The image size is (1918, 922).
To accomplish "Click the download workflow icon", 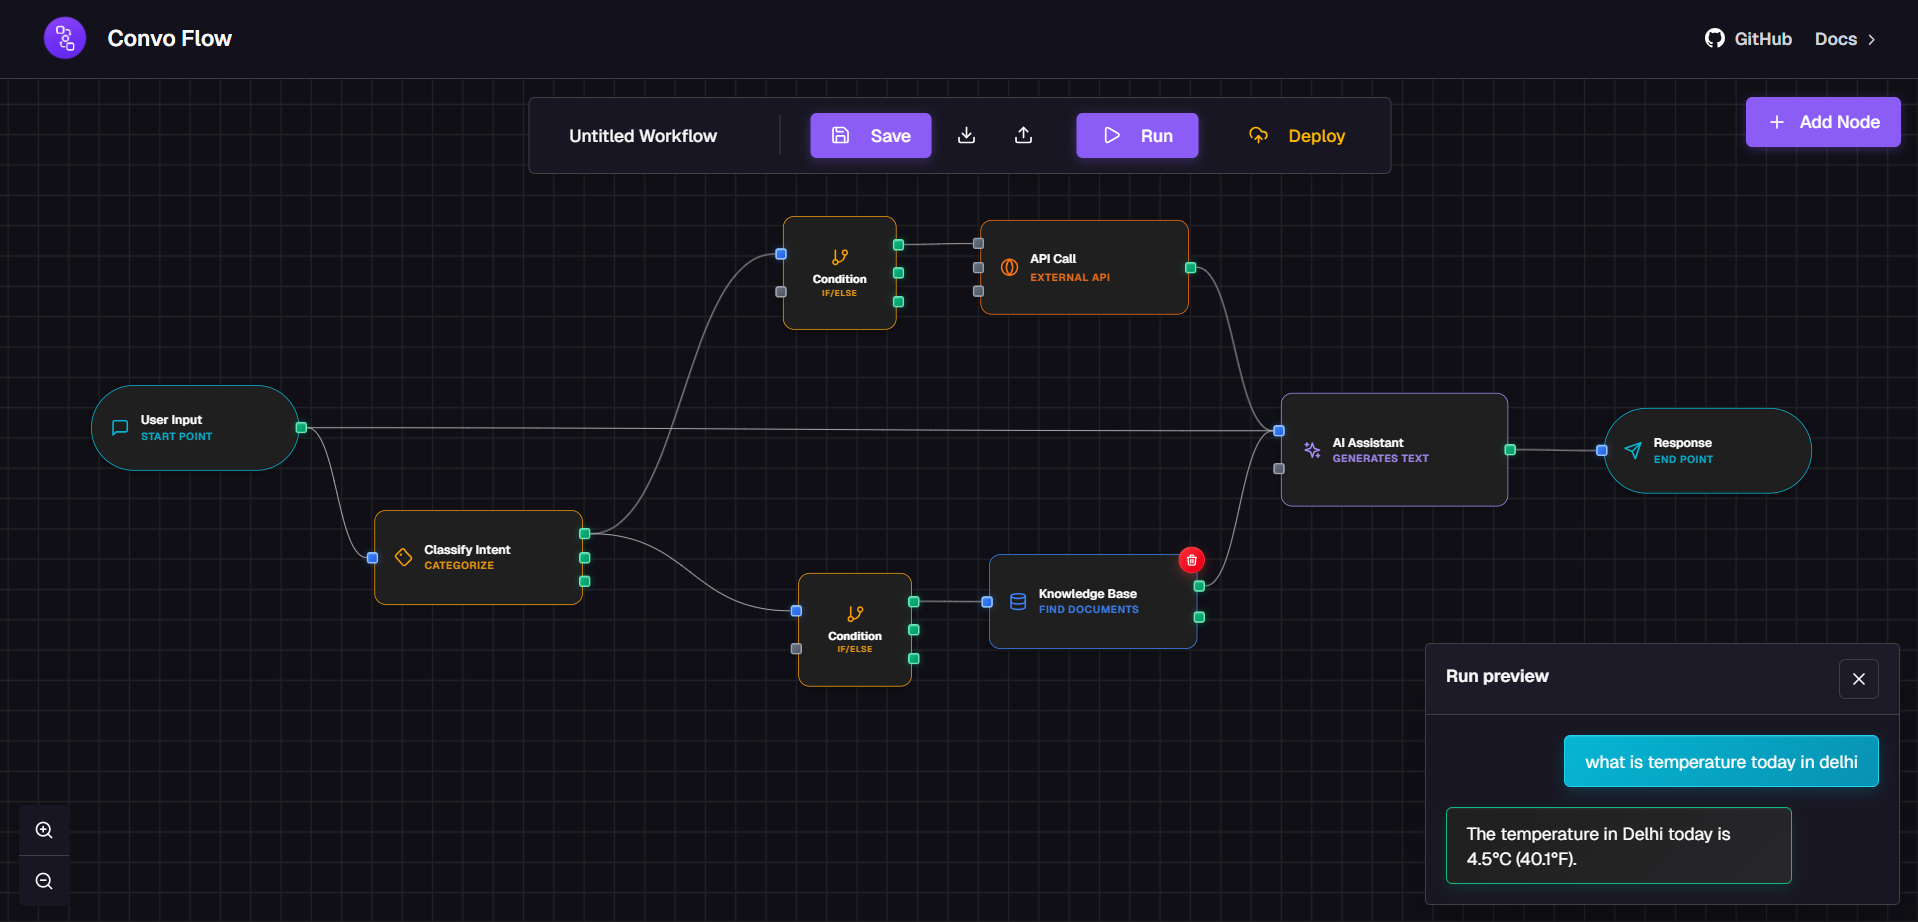I will [x=966, y=135].
